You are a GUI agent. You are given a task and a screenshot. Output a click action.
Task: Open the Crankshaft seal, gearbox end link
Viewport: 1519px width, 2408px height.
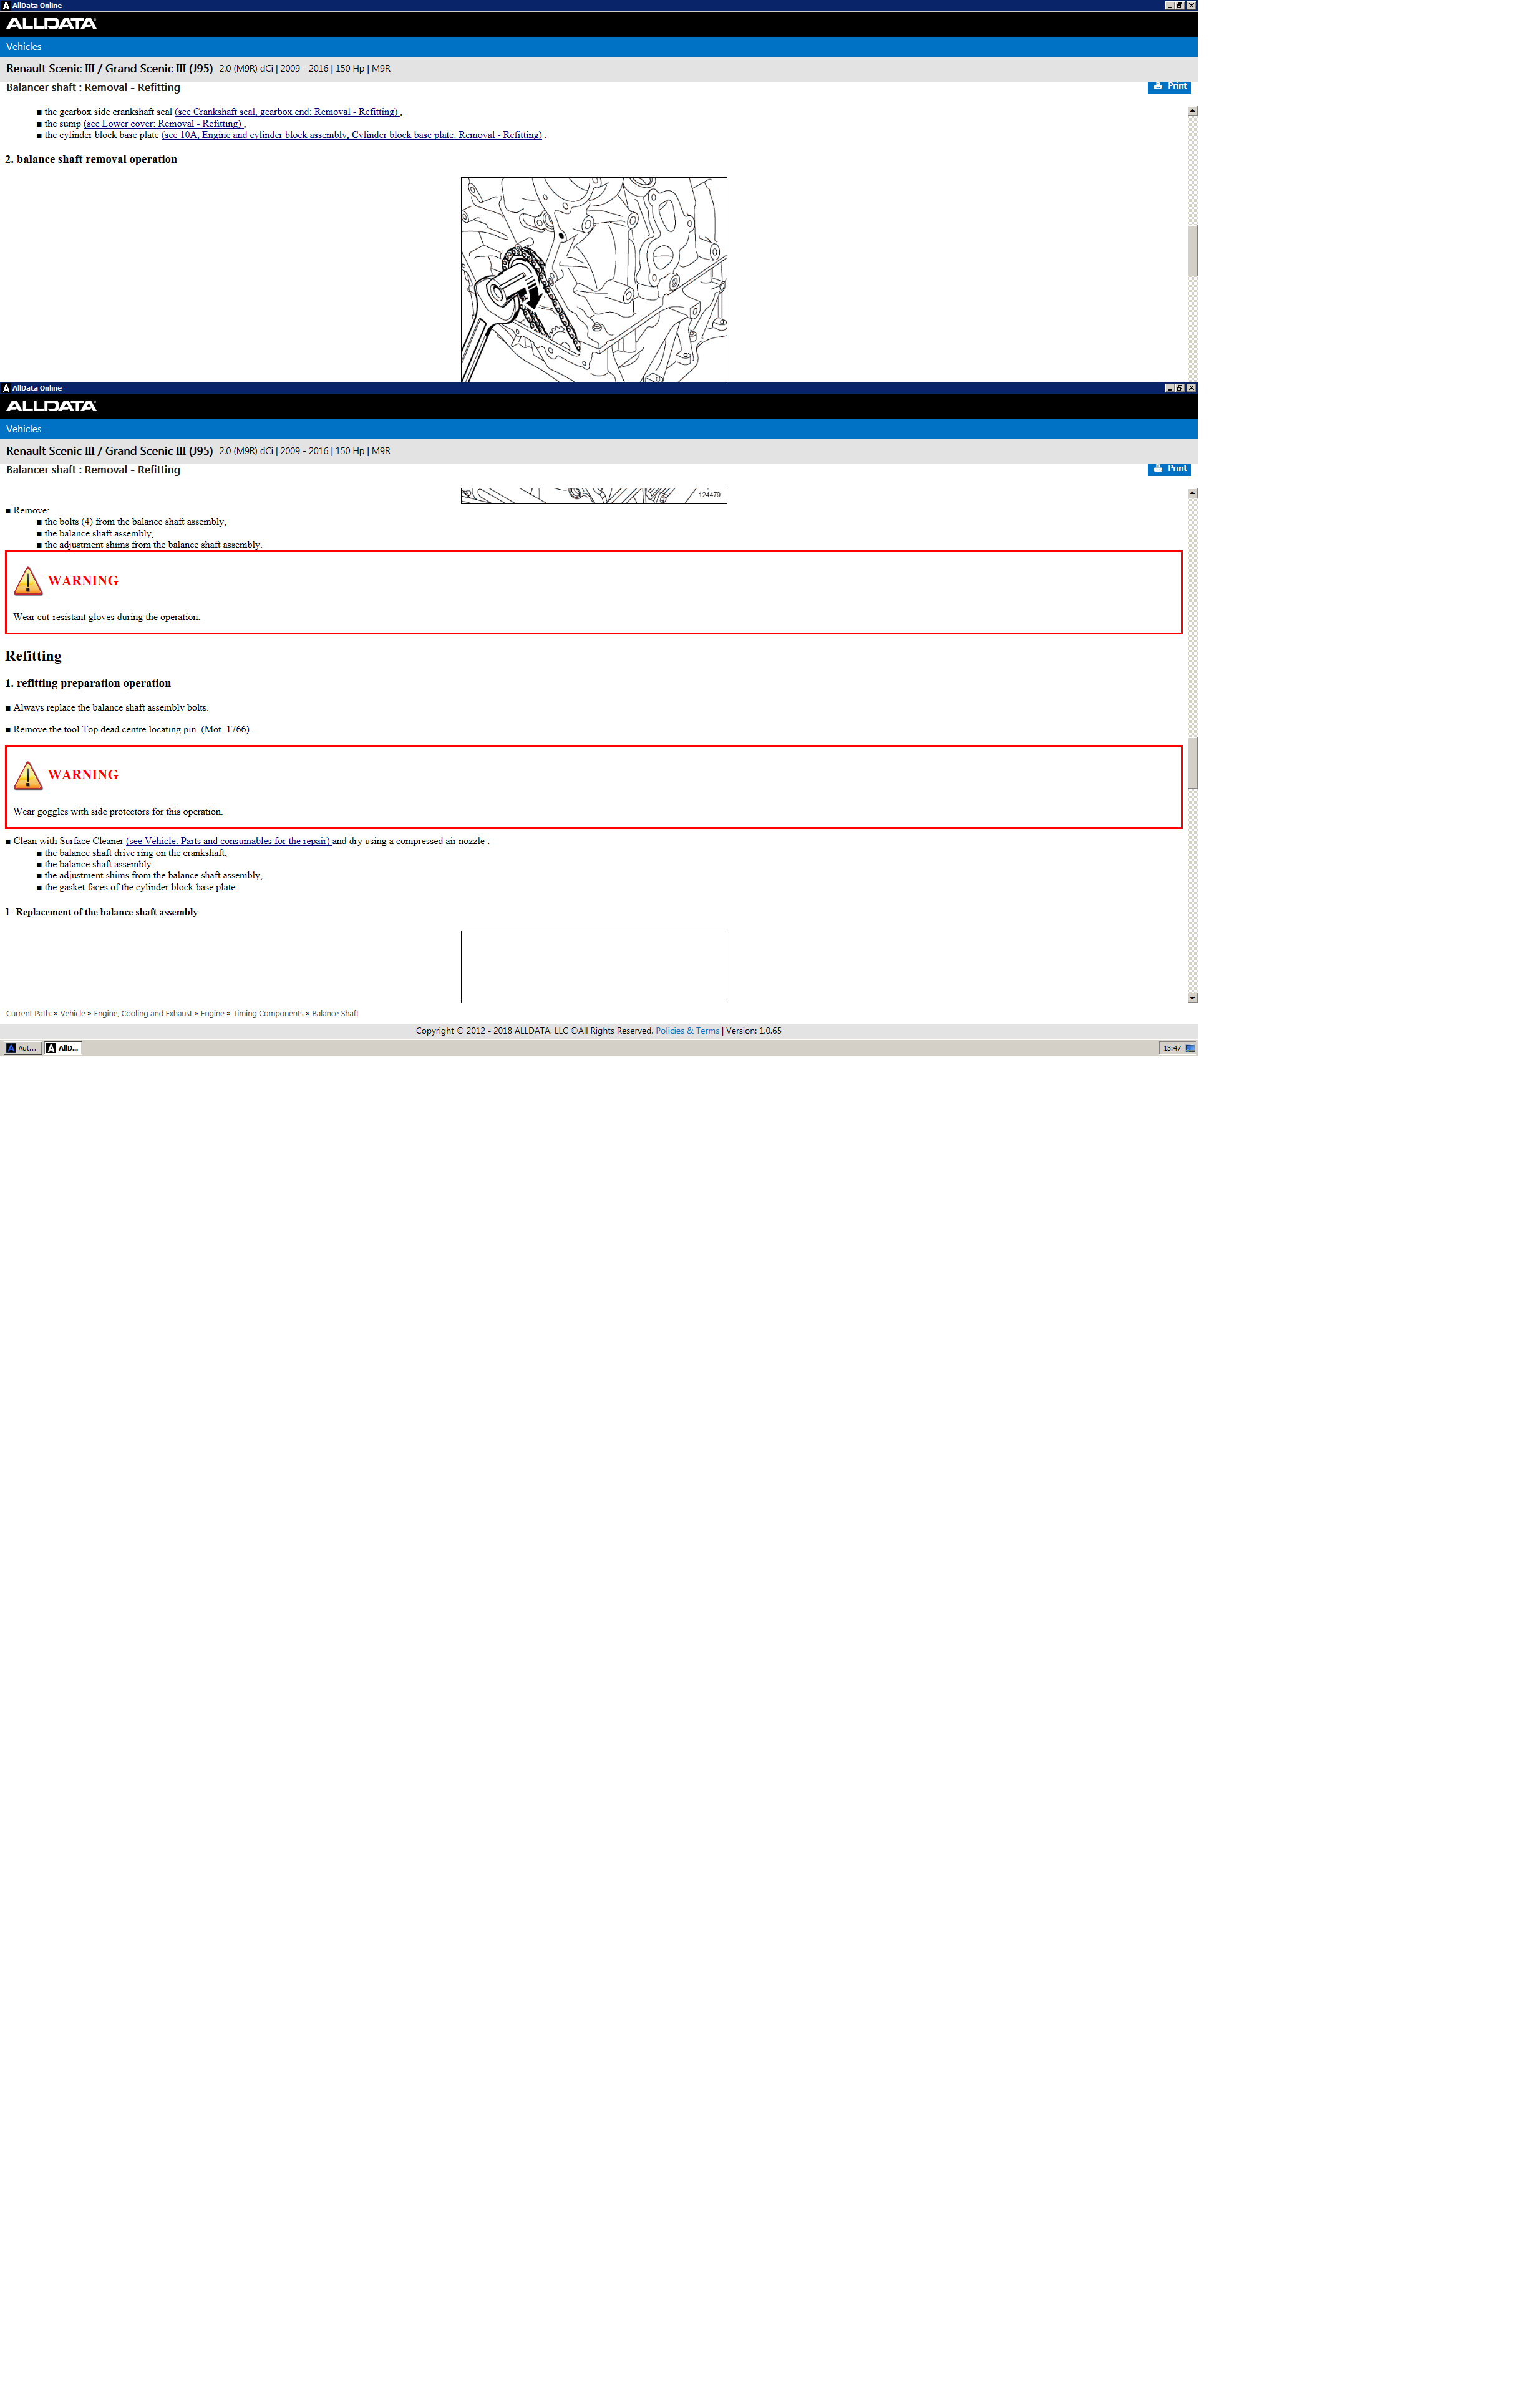coord(287,112)
